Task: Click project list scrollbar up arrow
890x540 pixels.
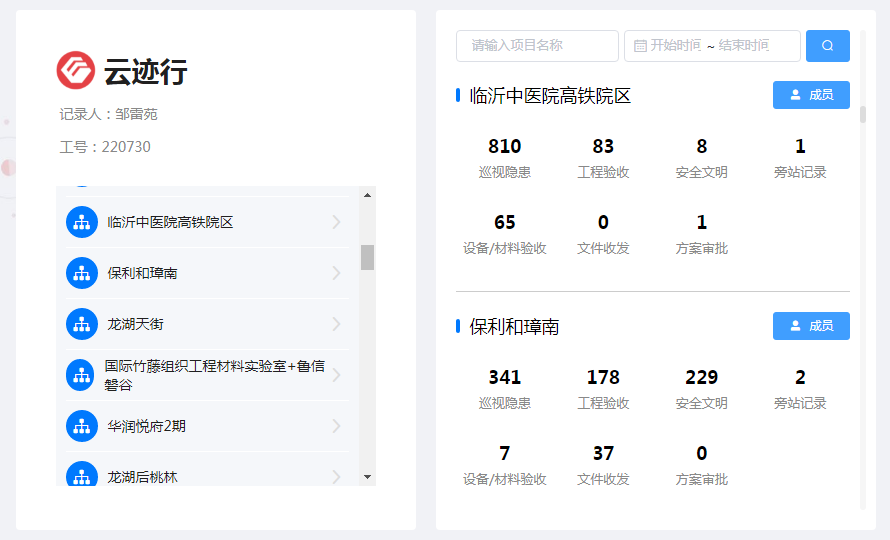Action: click(x=367, y=195)
